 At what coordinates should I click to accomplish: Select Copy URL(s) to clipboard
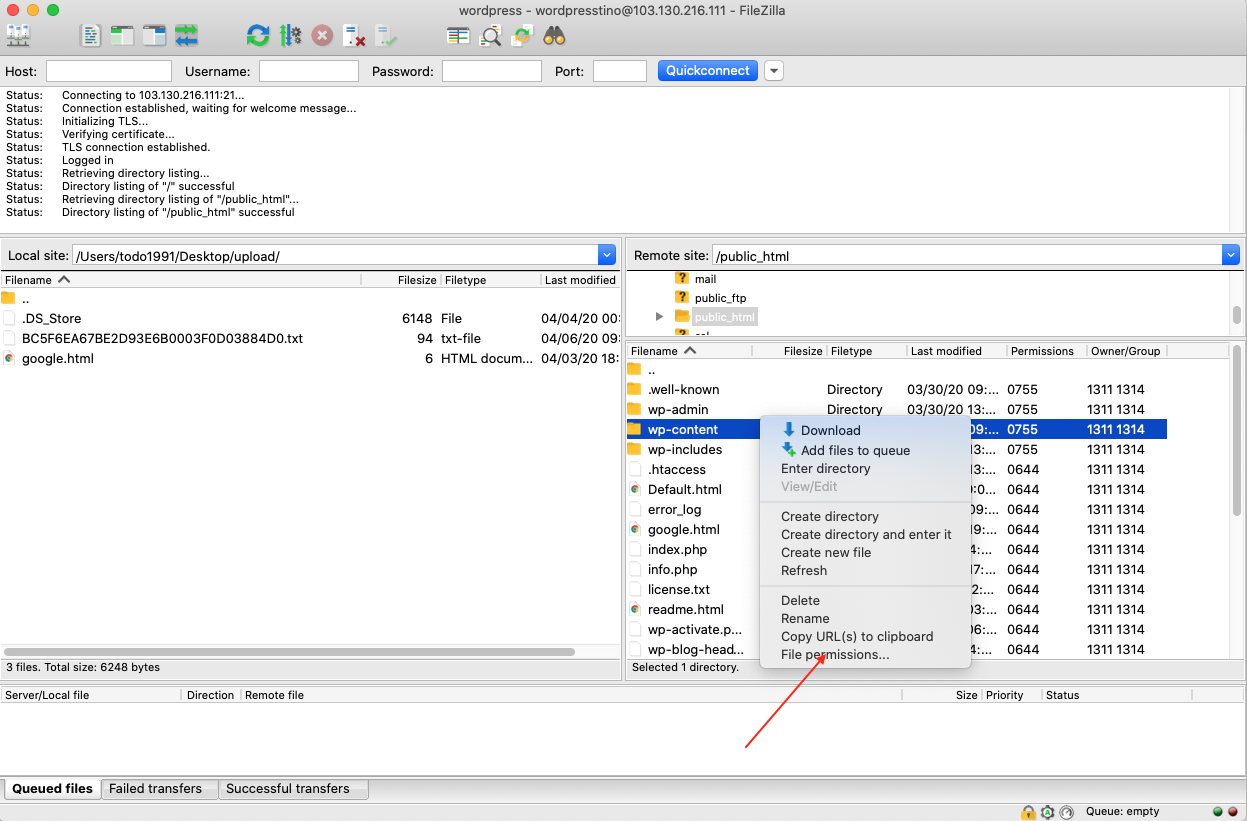coord(857,636)
